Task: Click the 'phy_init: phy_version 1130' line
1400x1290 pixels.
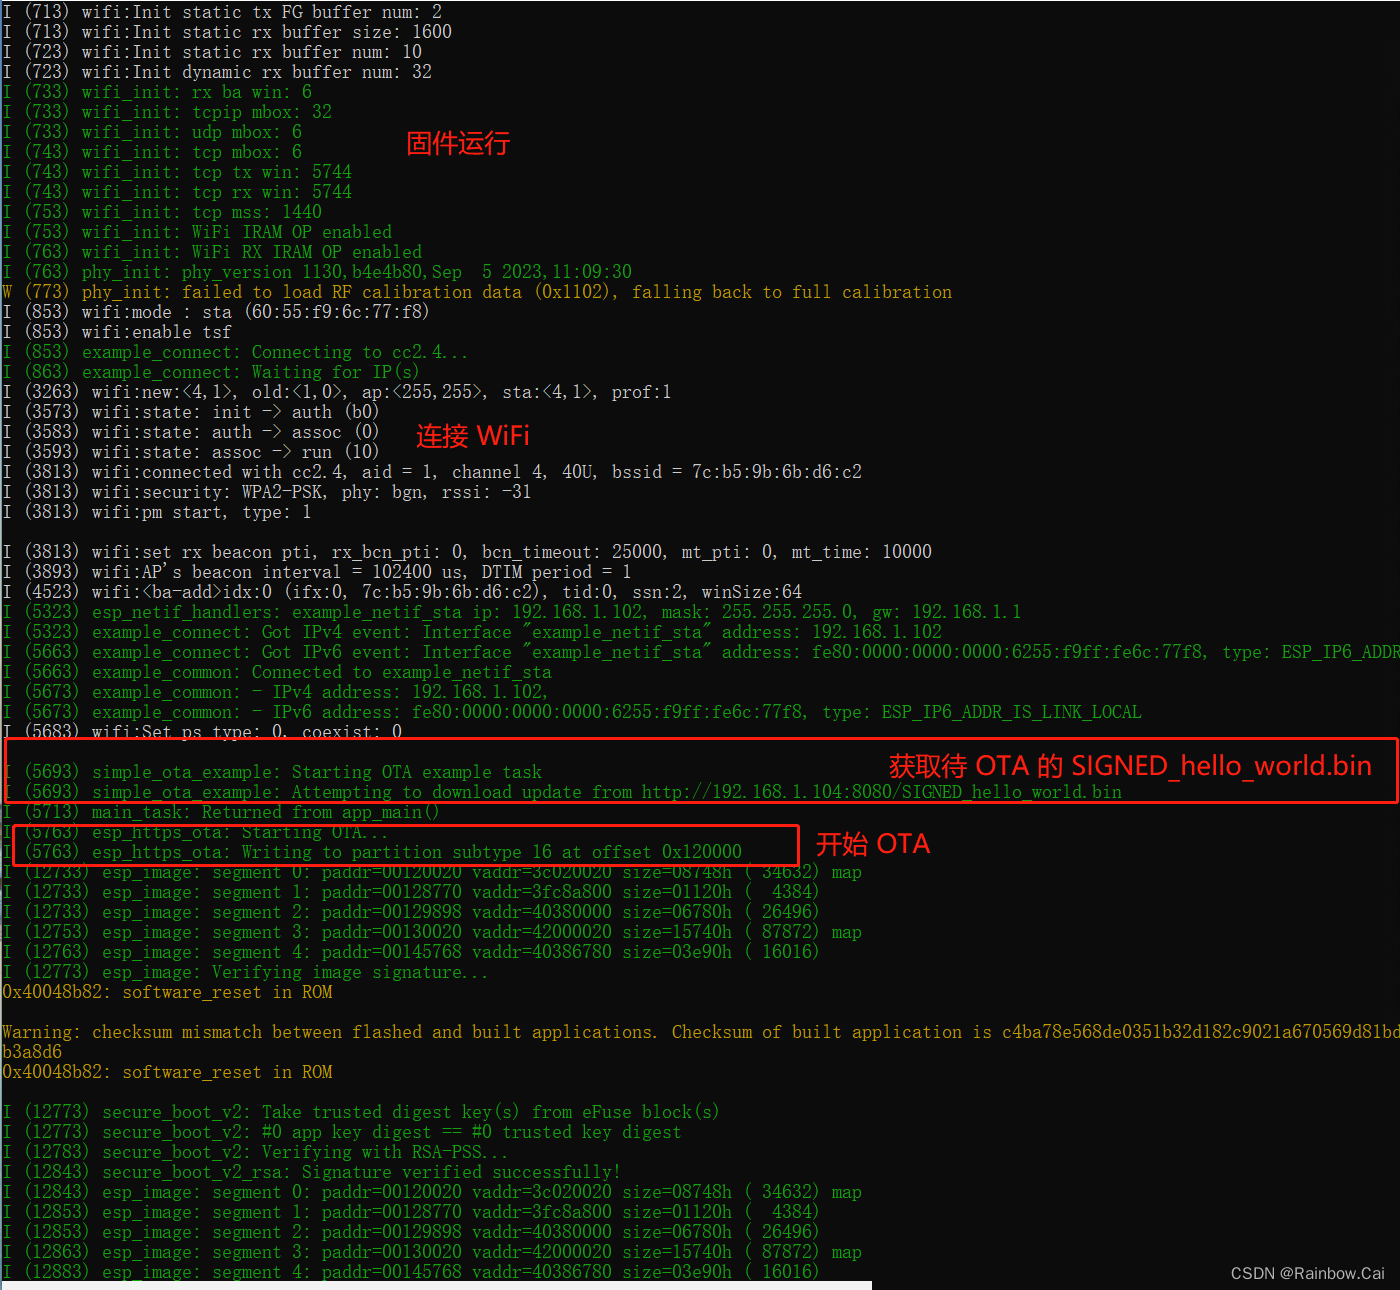Action: [x=317, y=272]
